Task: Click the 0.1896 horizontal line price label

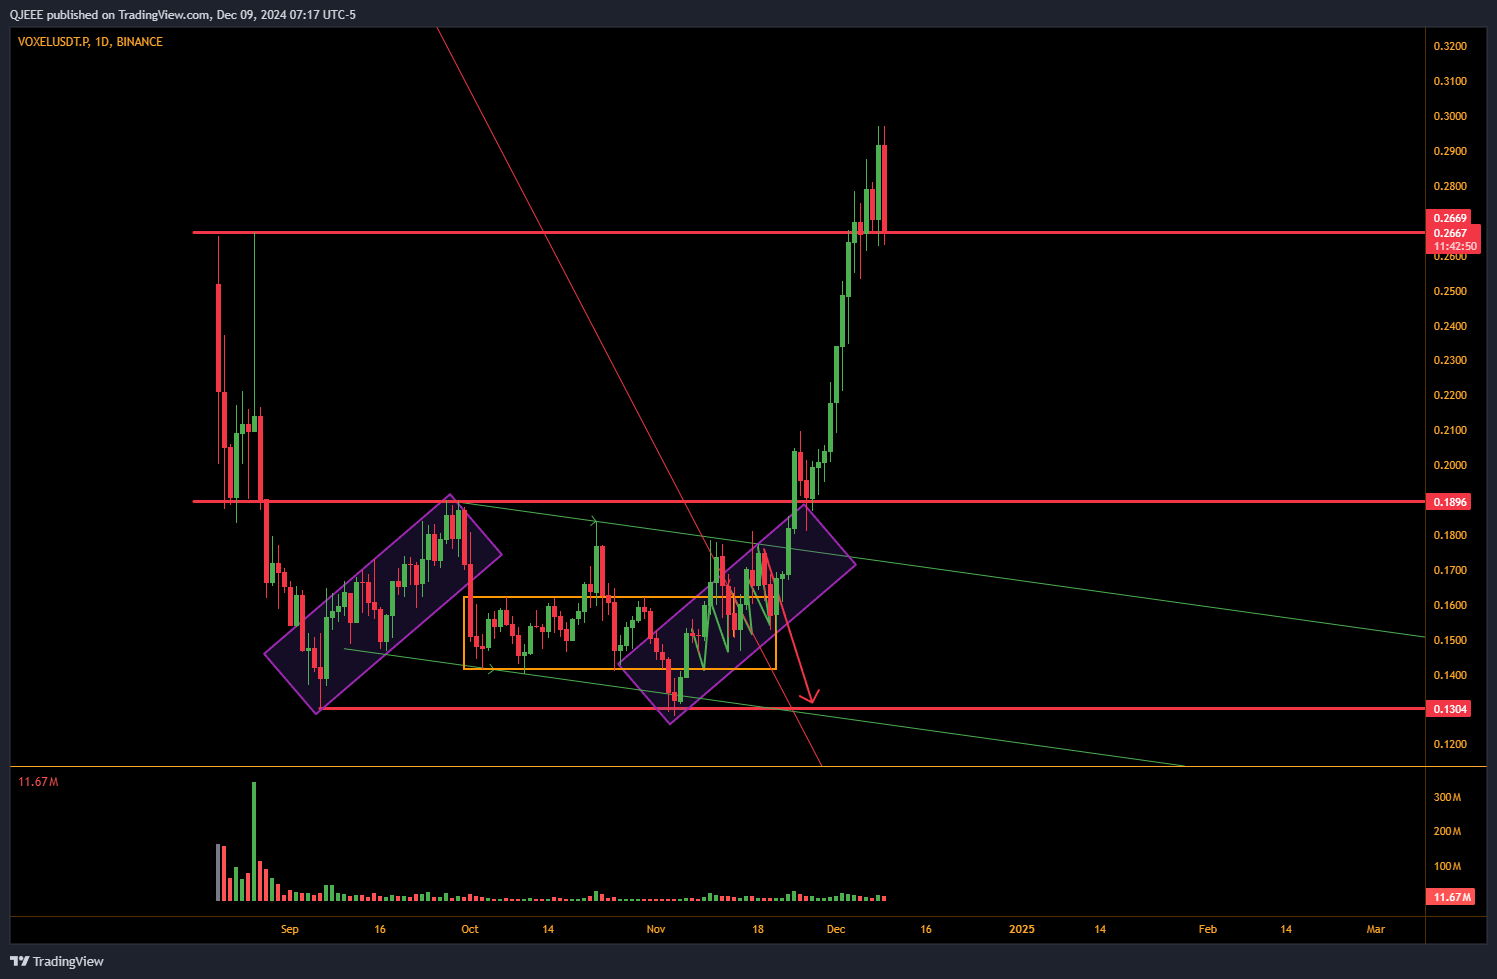Action: tap(1450, 502)
